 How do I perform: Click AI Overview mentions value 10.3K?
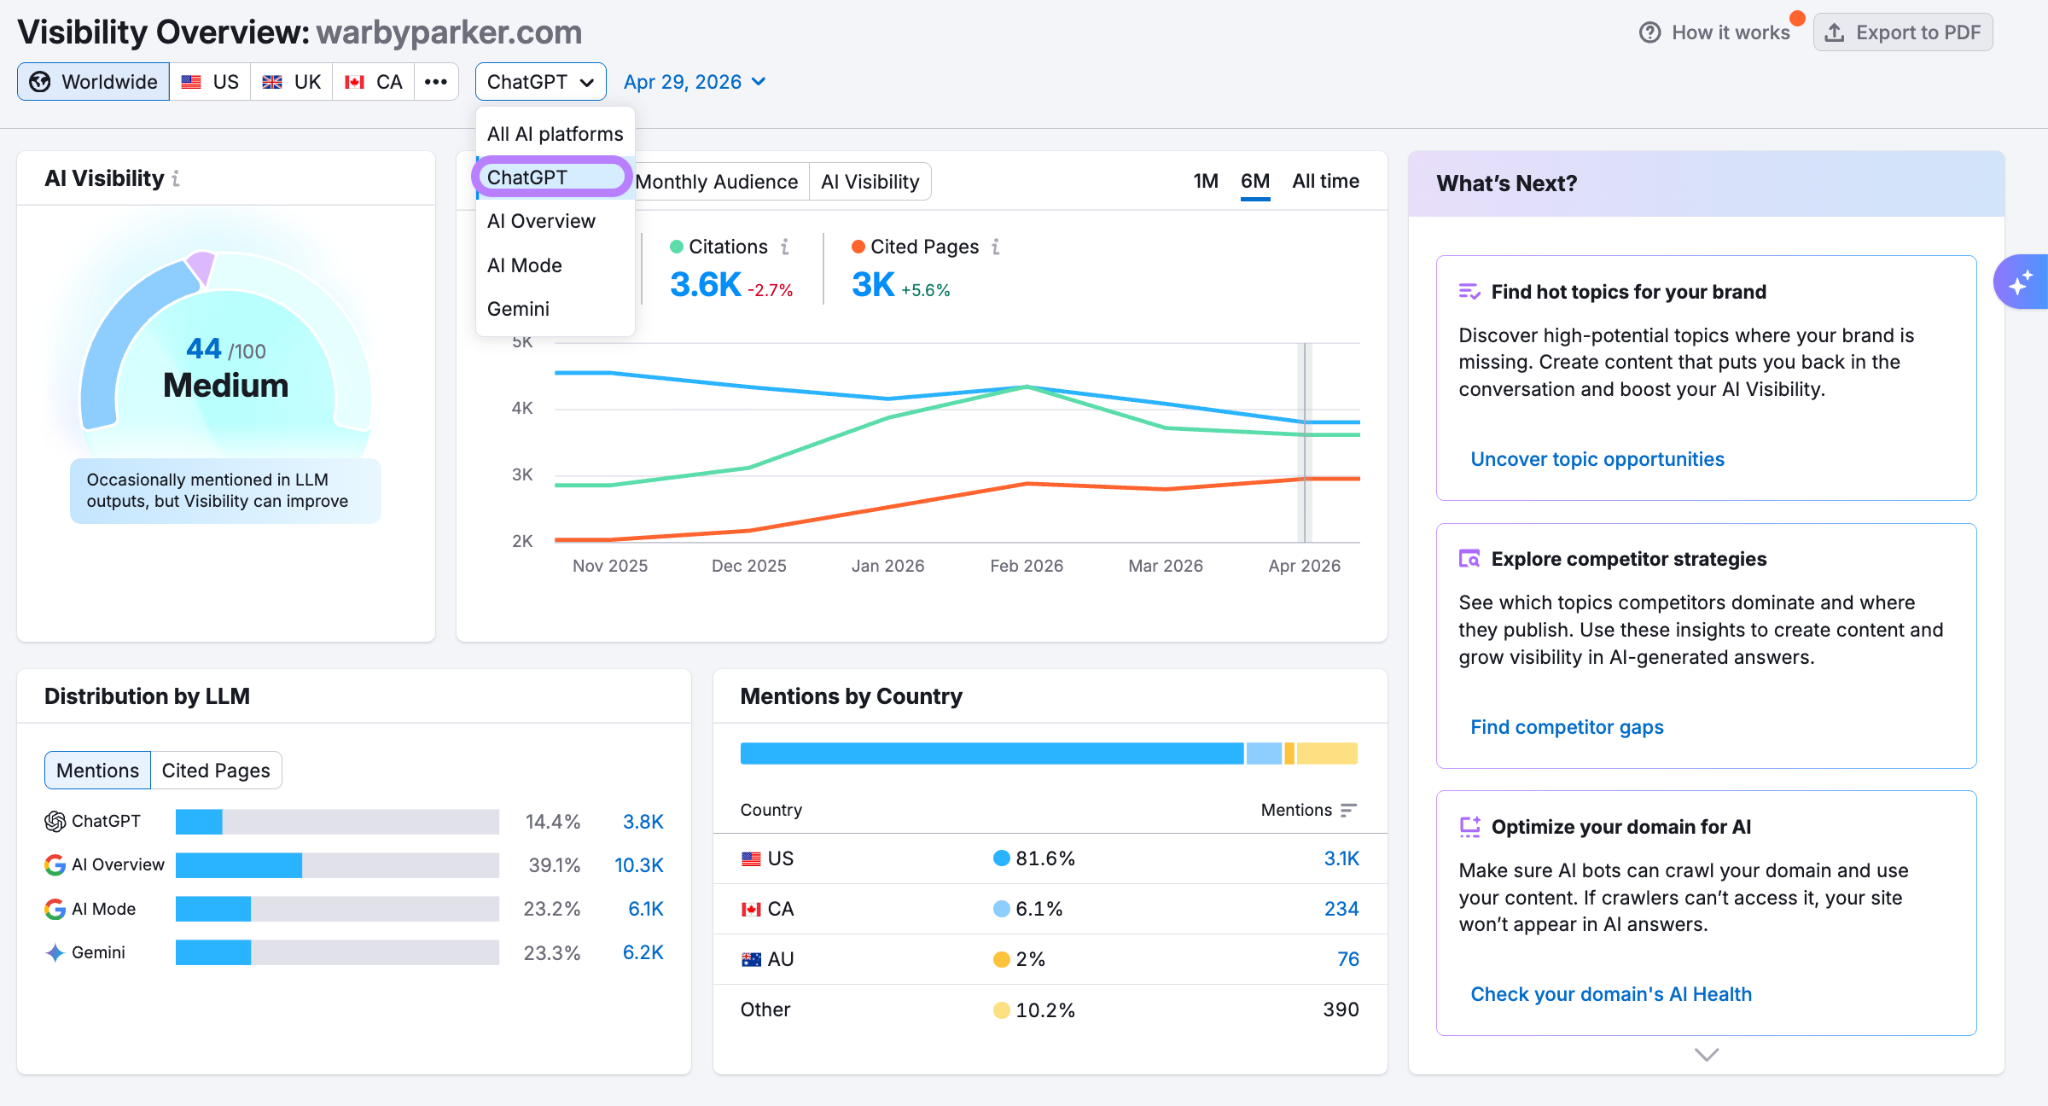(639, 865)
